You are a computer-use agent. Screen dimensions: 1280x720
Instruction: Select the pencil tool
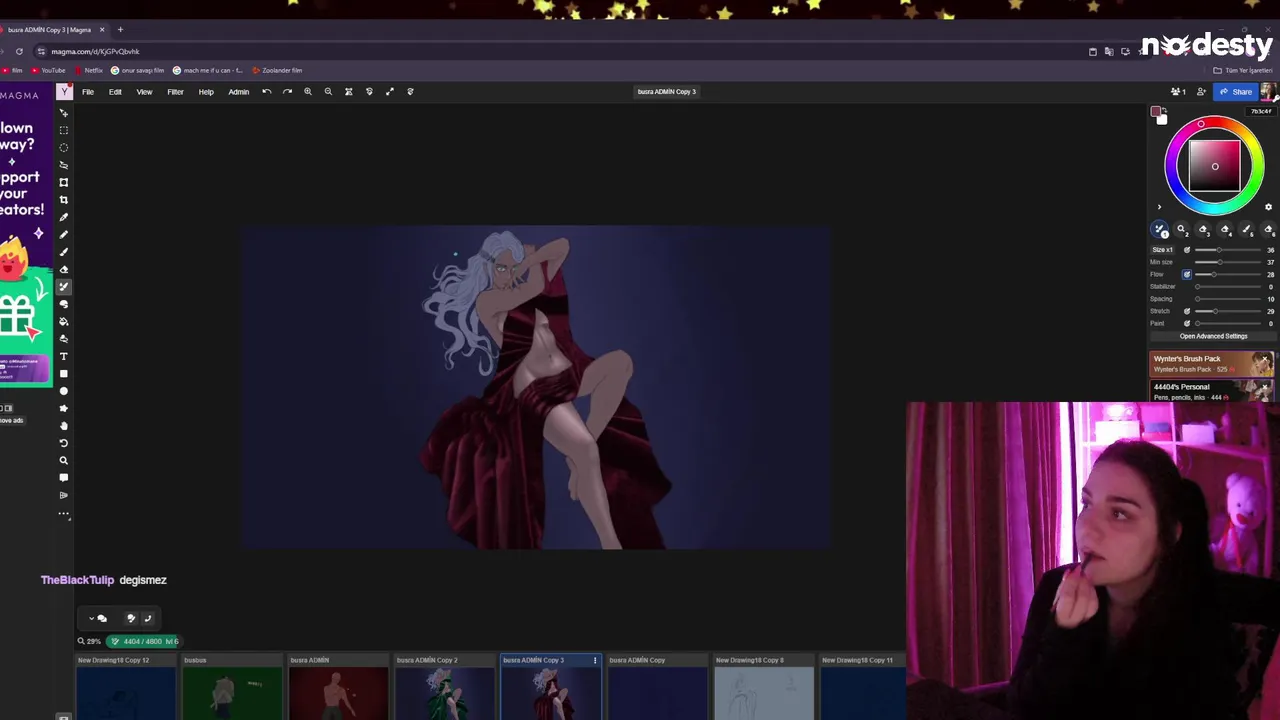[64, 234]
